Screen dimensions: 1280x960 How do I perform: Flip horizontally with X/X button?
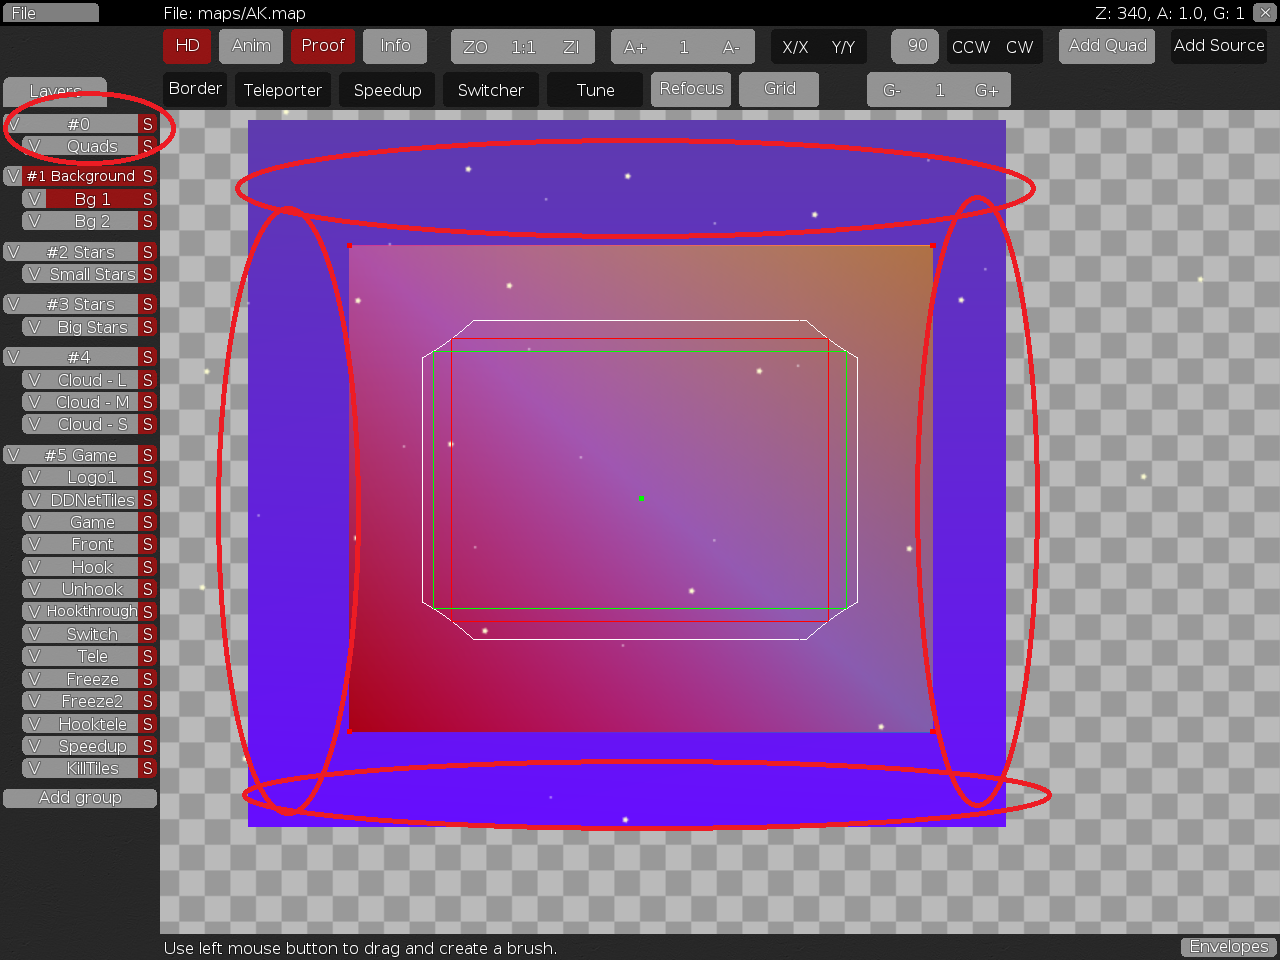[x=795, y=47]
